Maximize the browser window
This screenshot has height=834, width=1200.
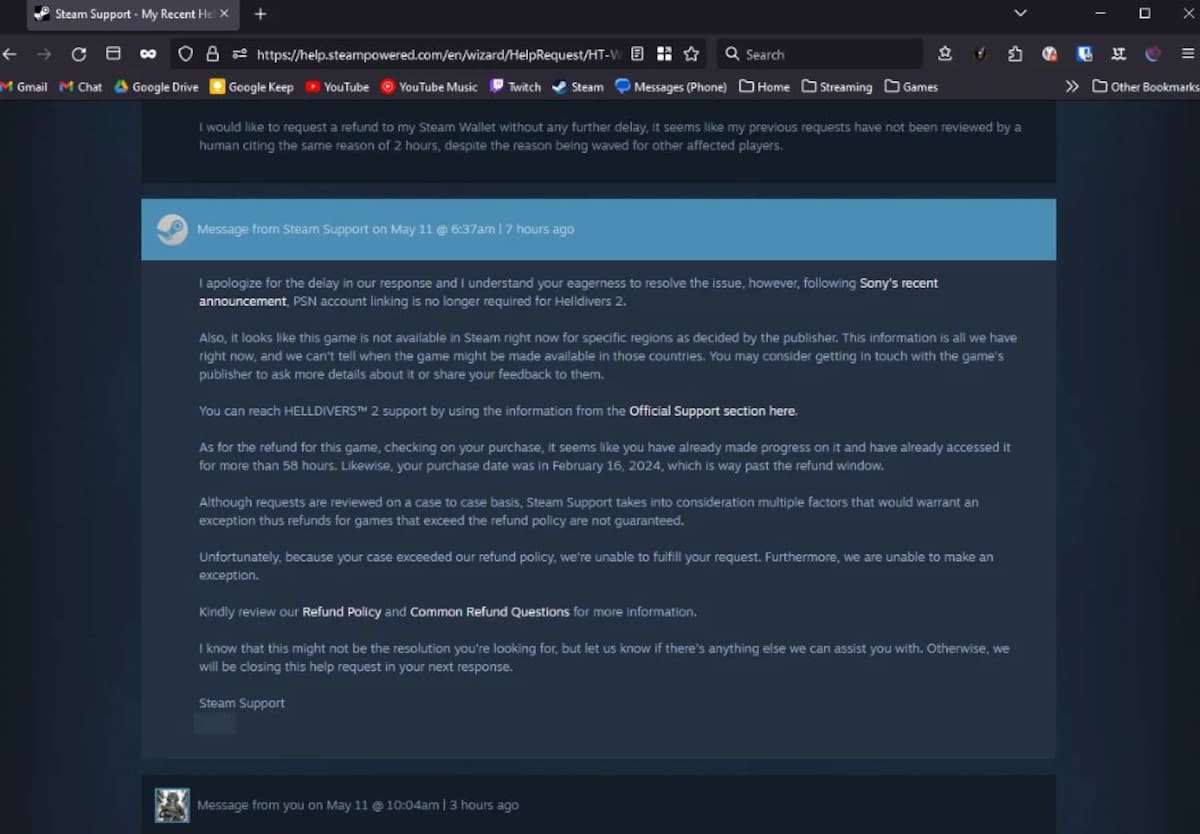tap(1145, 14)
